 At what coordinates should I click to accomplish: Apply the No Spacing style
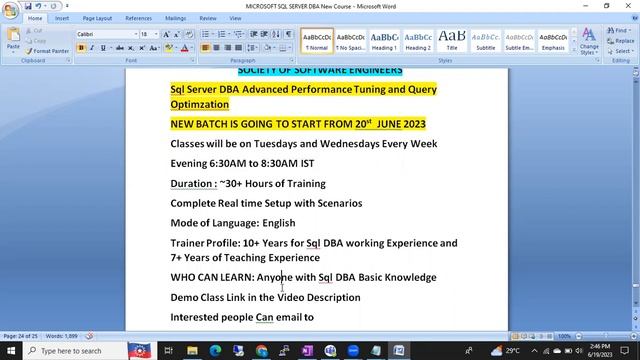coord(351,40)
